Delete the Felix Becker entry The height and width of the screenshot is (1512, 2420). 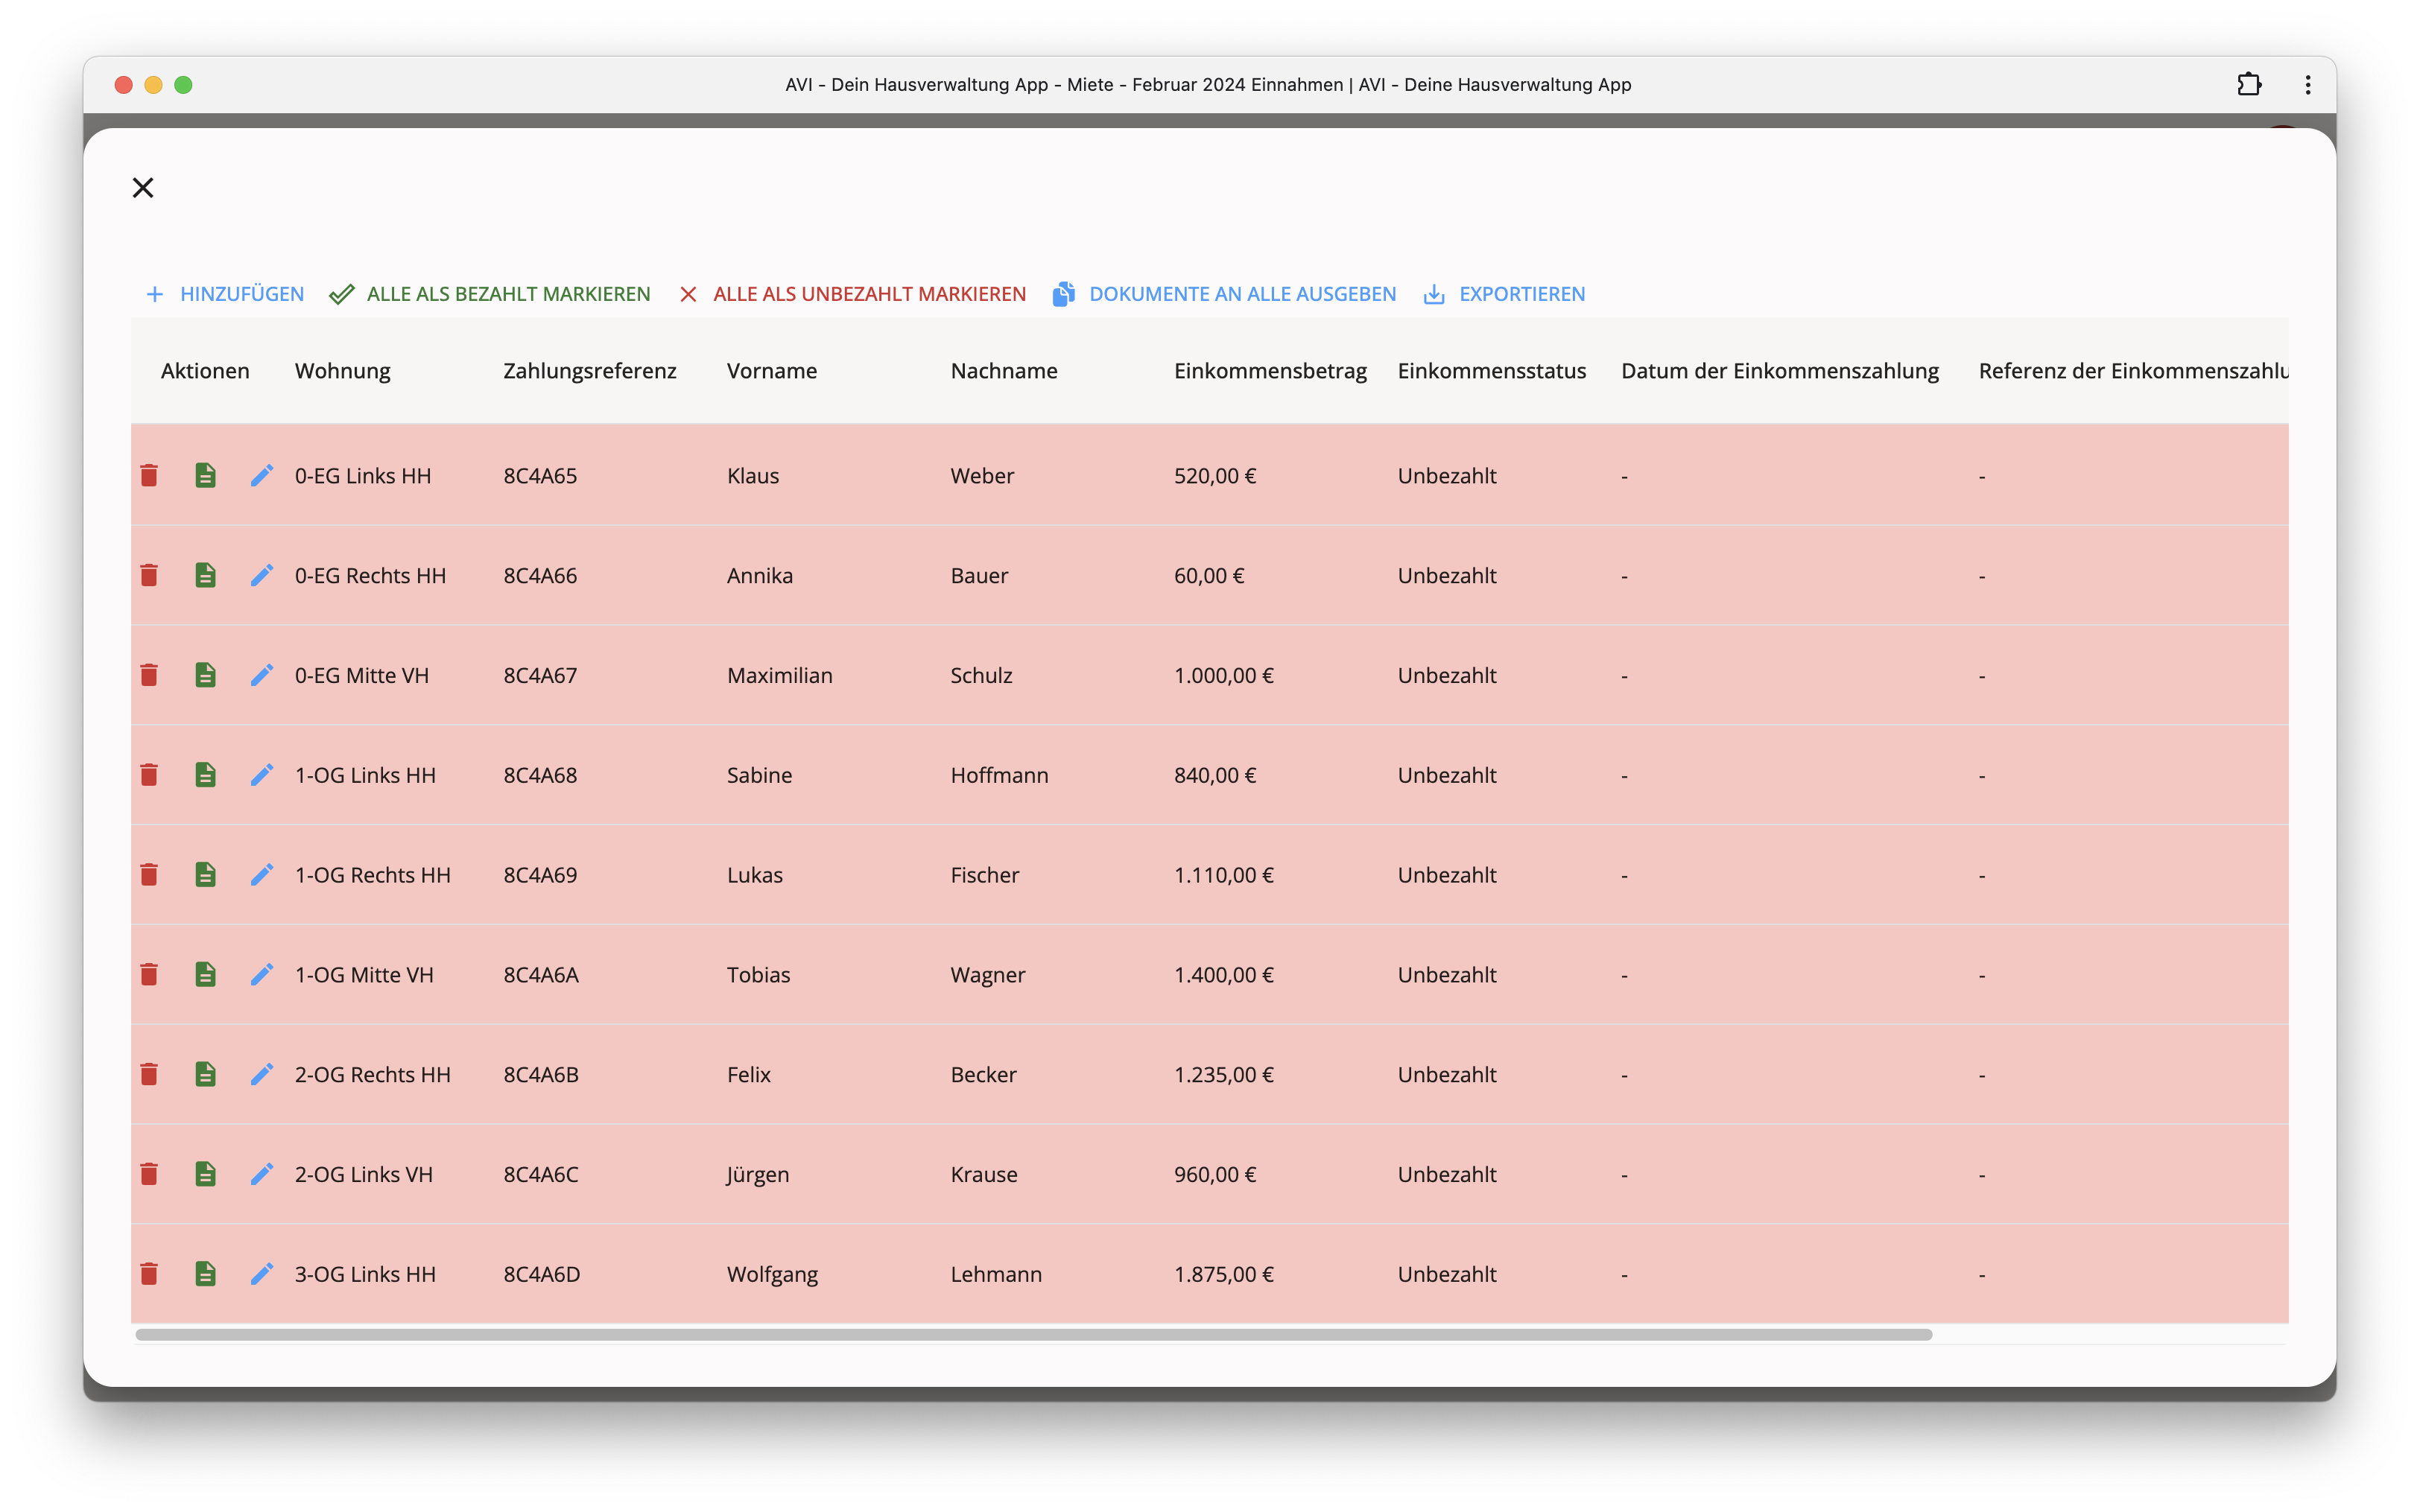pos(149,1074)
